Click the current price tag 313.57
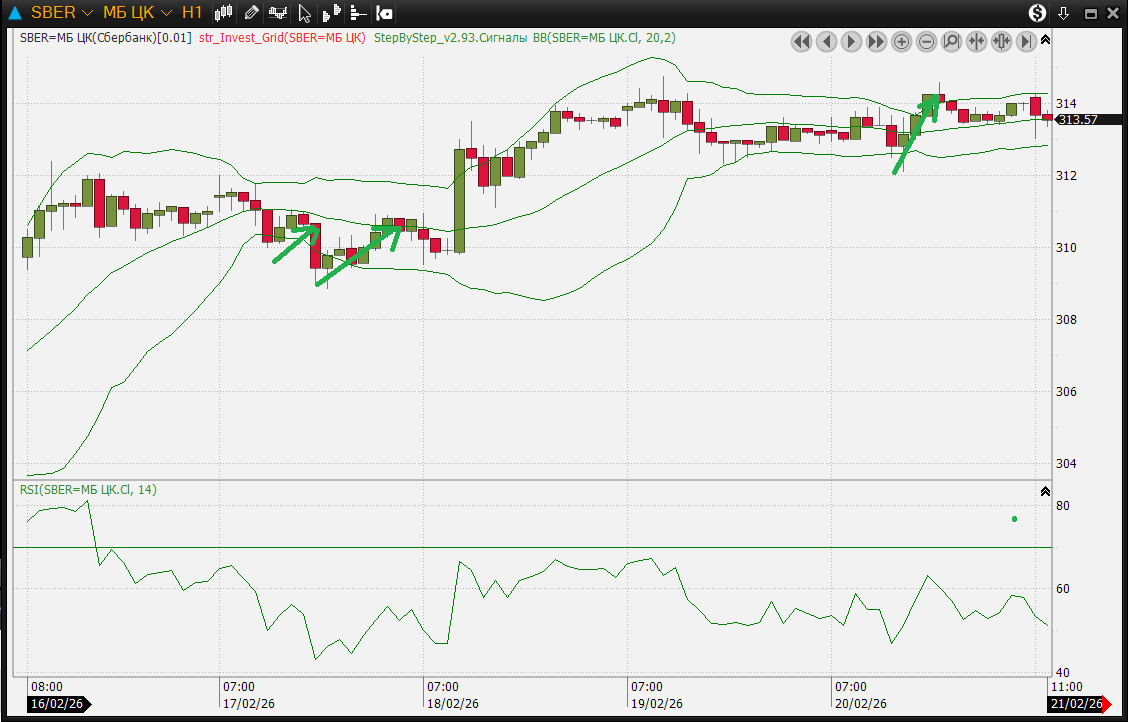 click(1089, 120)
